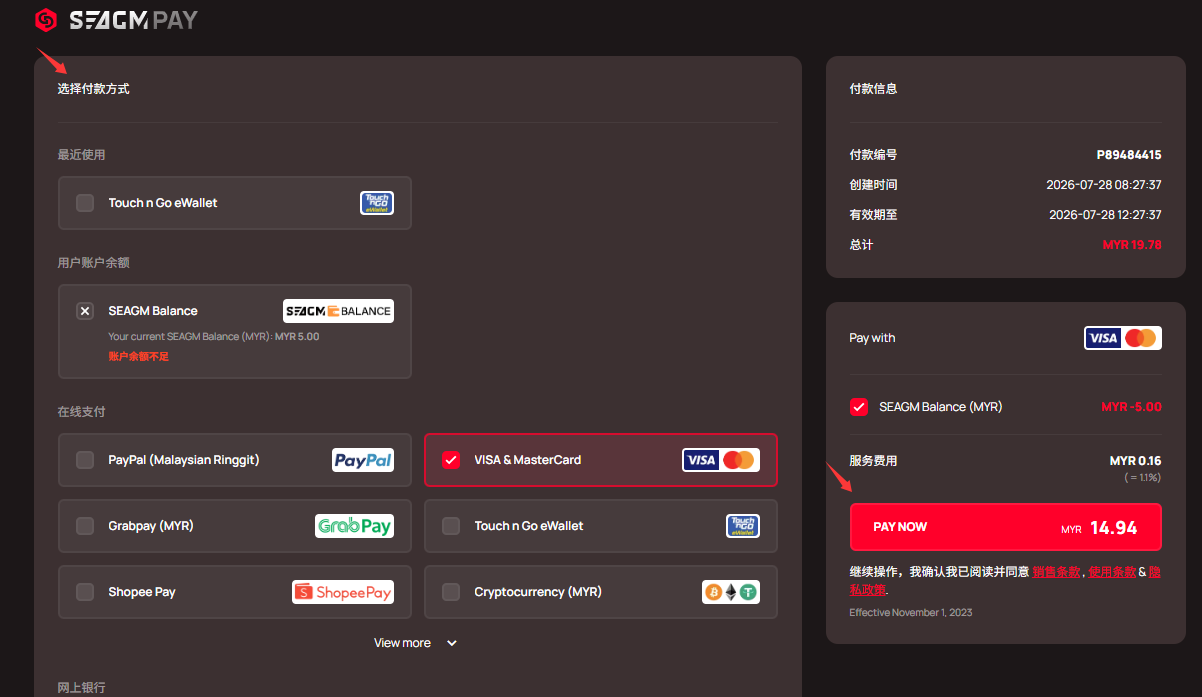Image resolution: width=1202 pixels, height=697 pixels.
Task: Click the payment number P89484415
Action: (1129, 155)
